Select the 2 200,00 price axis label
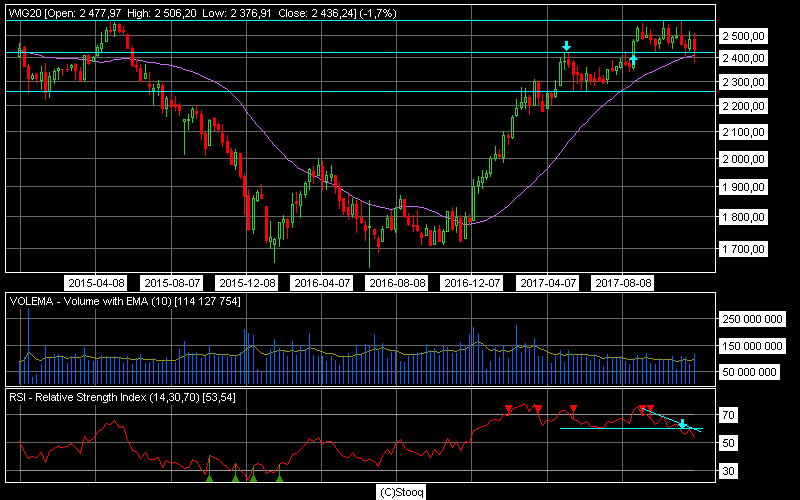 tap(743, 106)
